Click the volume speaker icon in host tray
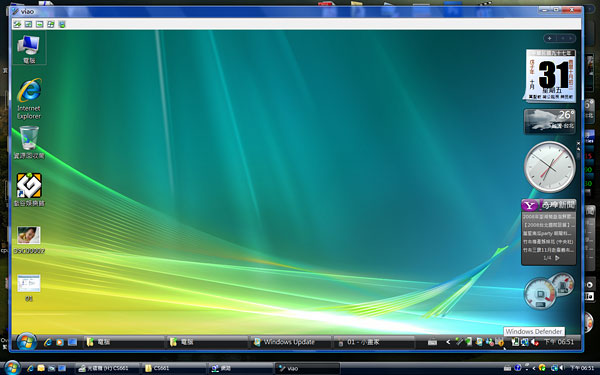 coord(561,368)
